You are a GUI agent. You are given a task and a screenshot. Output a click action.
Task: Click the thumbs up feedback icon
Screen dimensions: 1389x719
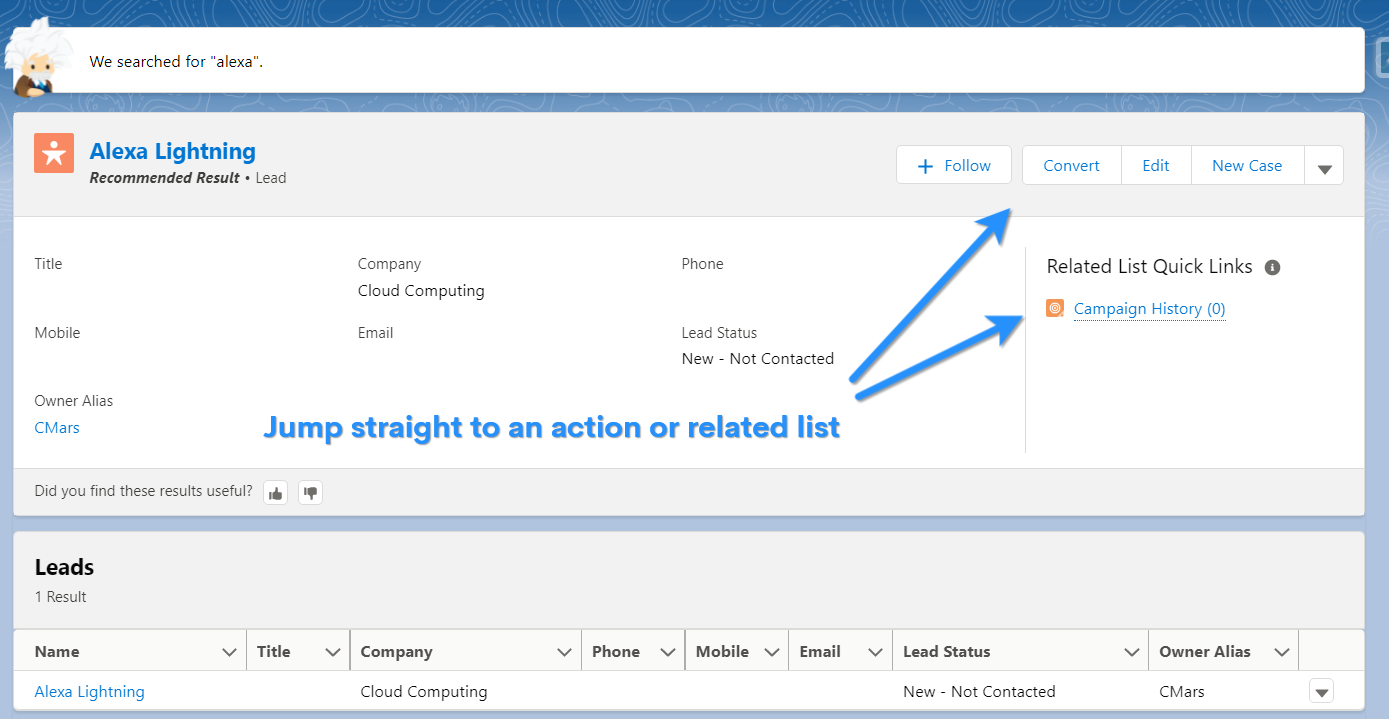[x=275, y=492]
